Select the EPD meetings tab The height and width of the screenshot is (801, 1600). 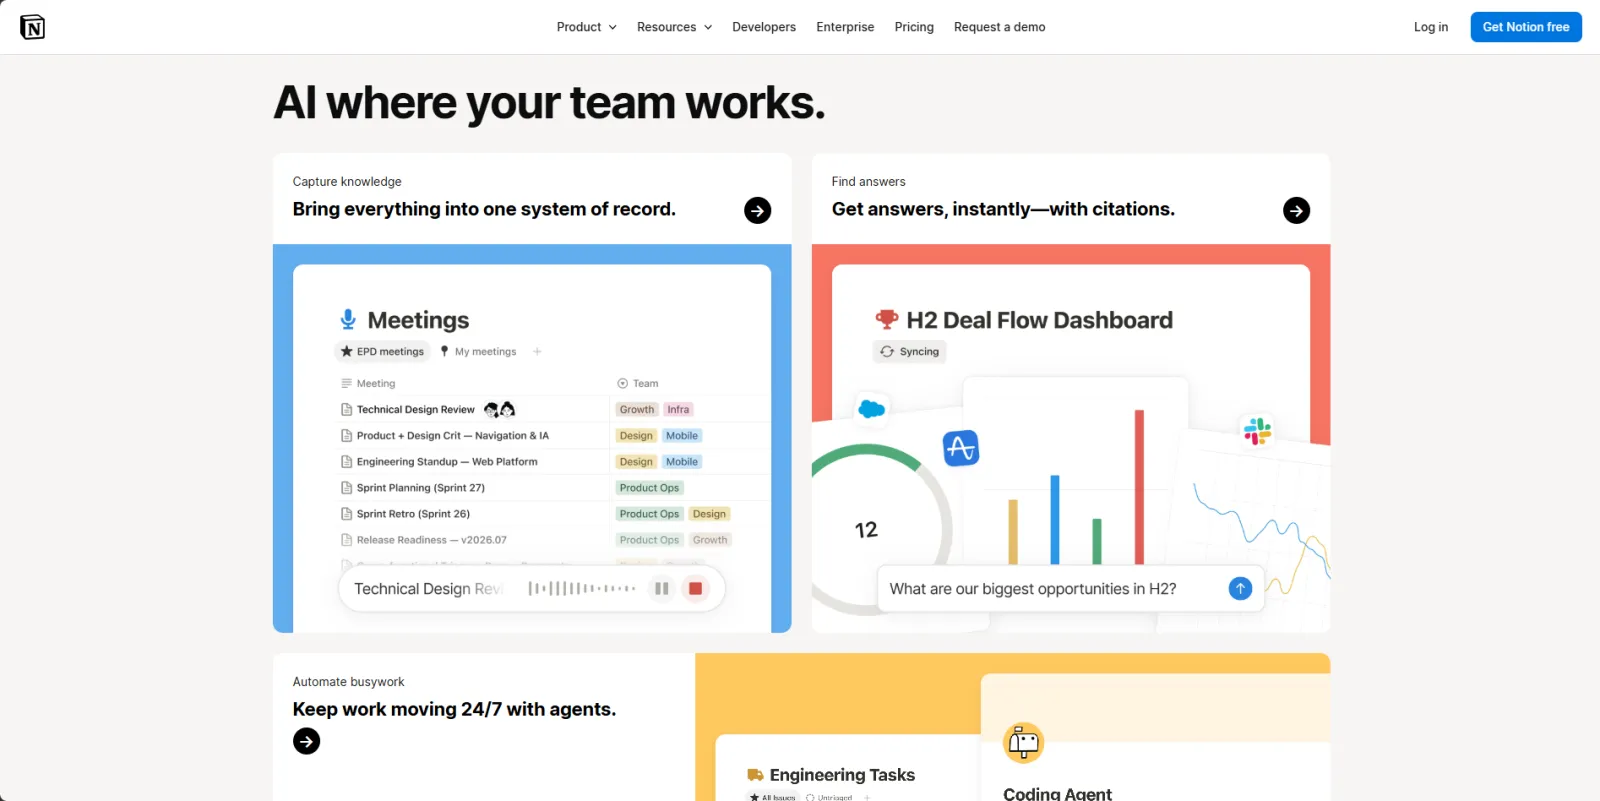(383, 352)
